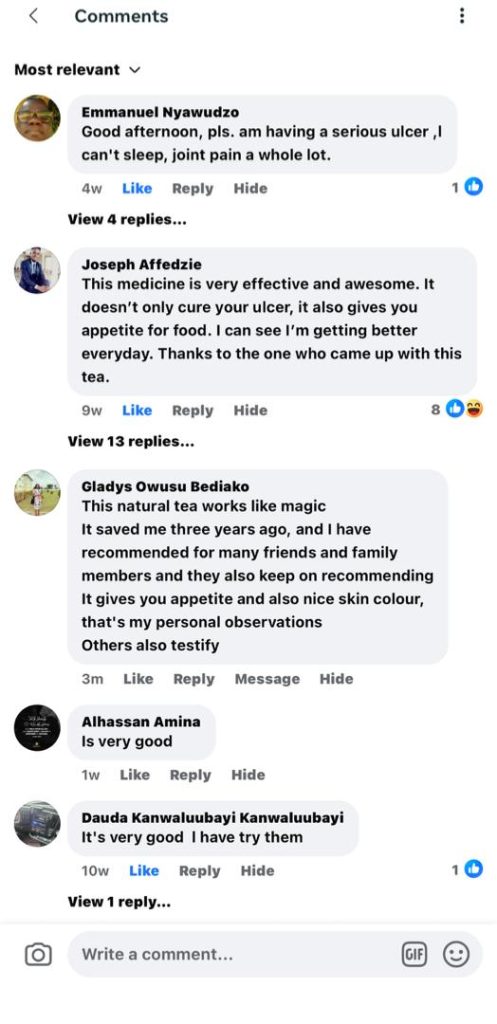Go back using the back arrow
Screen dimensions: 497x1024
33,16
